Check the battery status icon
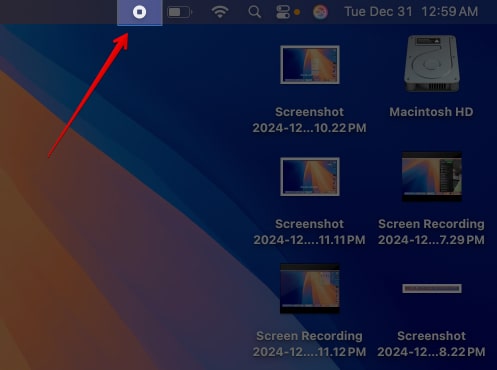 [x=179, y=12]
